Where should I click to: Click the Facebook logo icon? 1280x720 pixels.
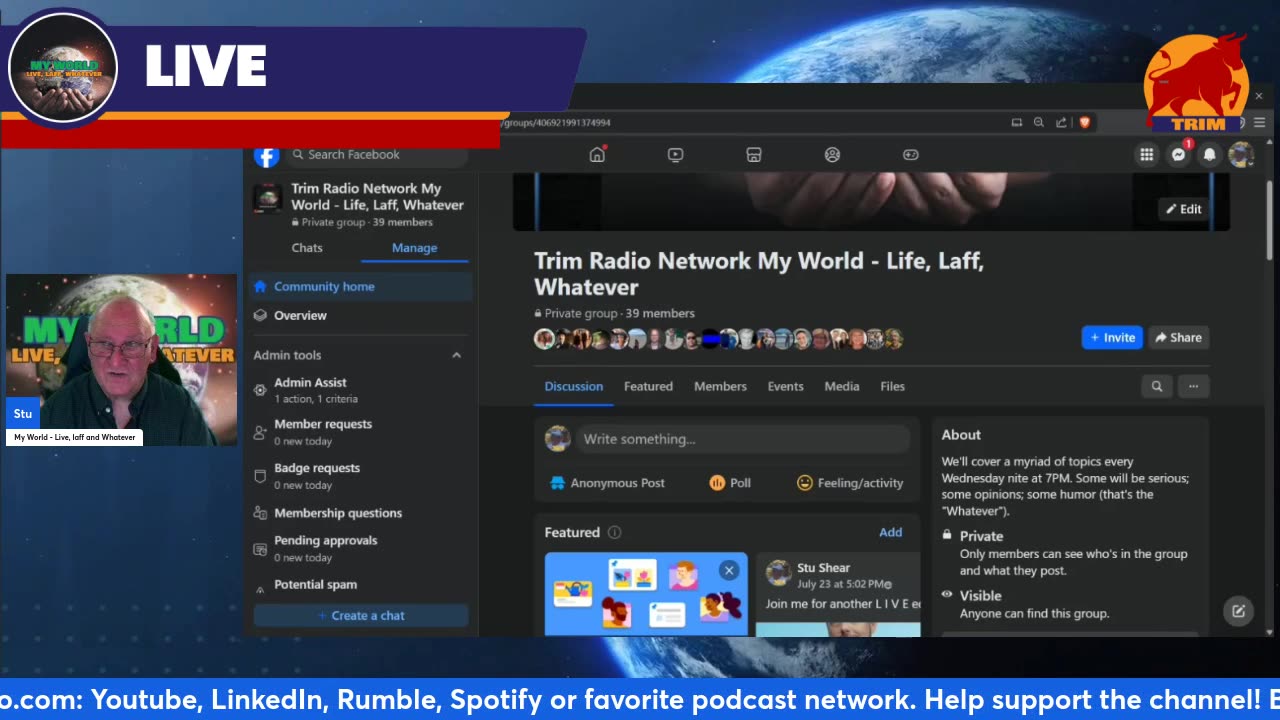tap(266, 156)
